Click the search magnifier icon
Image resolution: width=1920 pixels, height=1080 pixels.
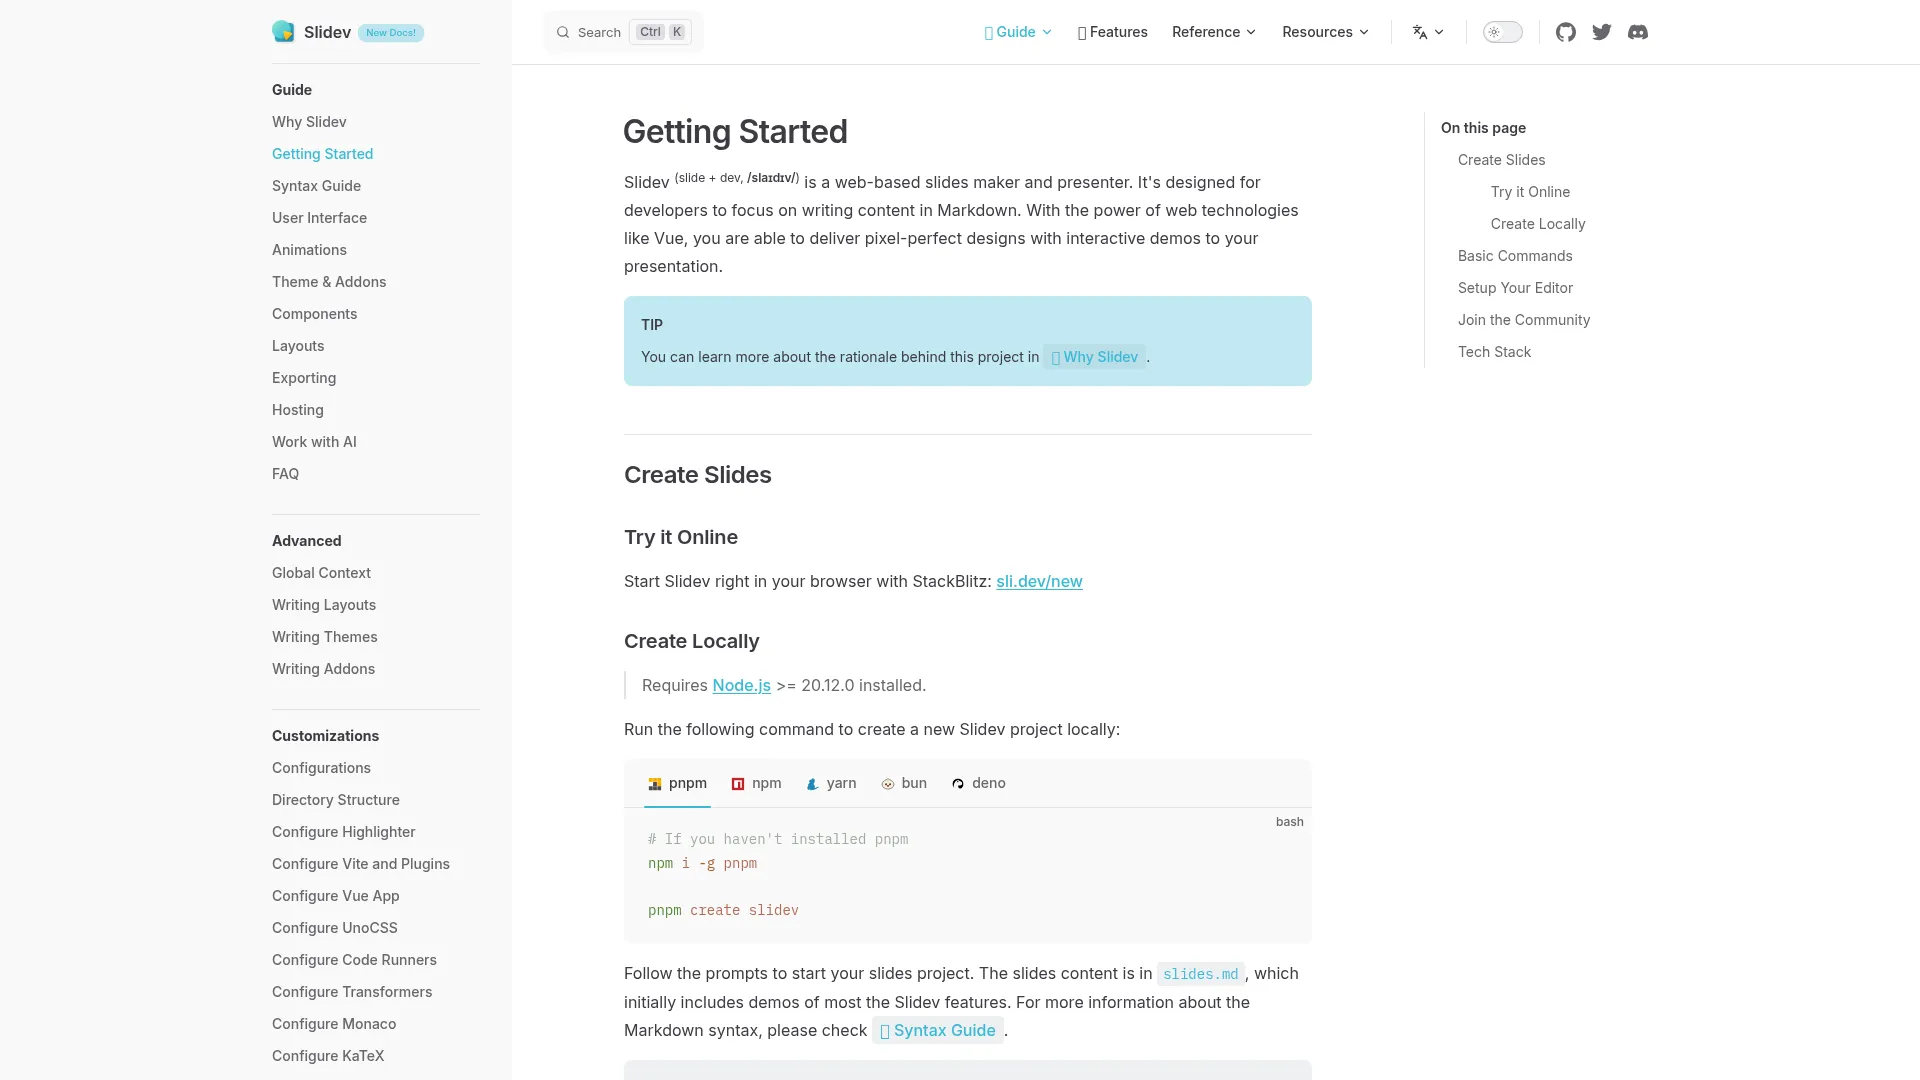point(563,32)
